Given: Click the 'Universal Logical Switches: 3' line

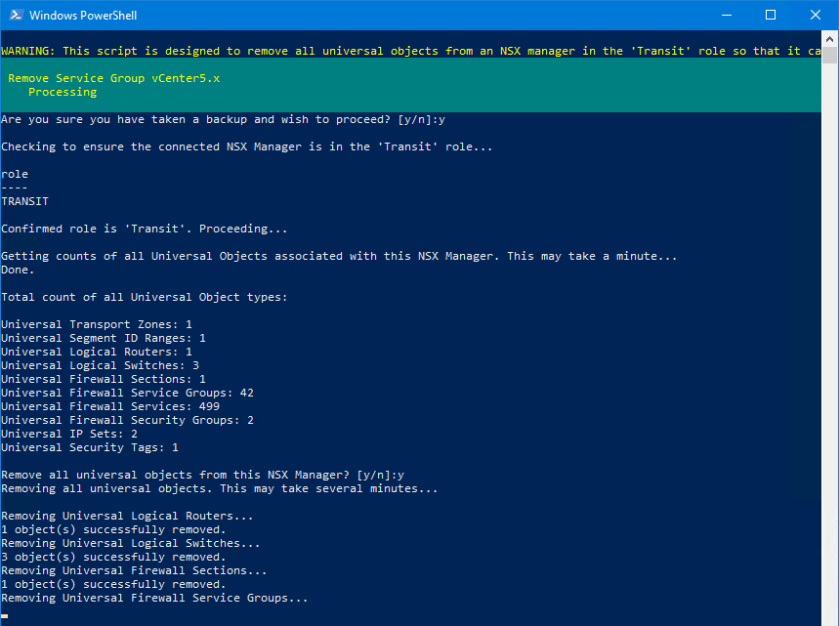Looking at the screenshot, I should click(x=100, y=366).
